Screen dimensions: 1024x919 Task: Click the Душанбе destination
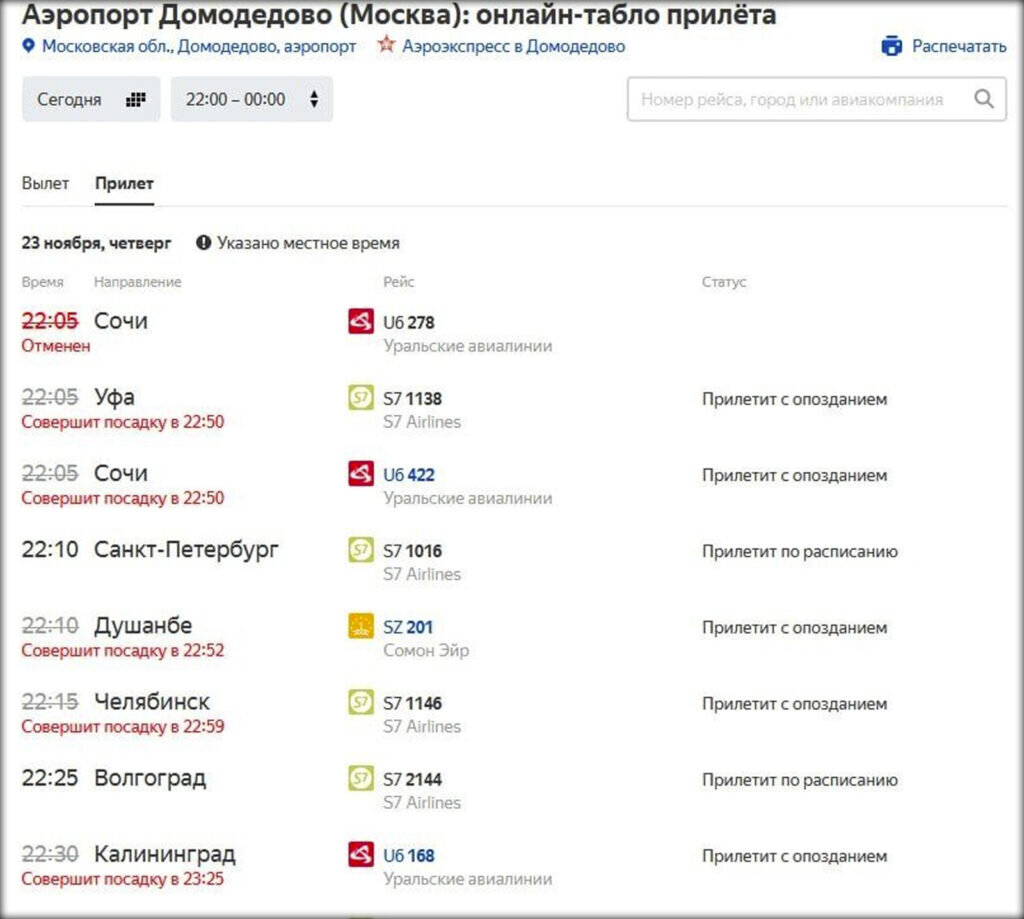click(x=143, y=626)
